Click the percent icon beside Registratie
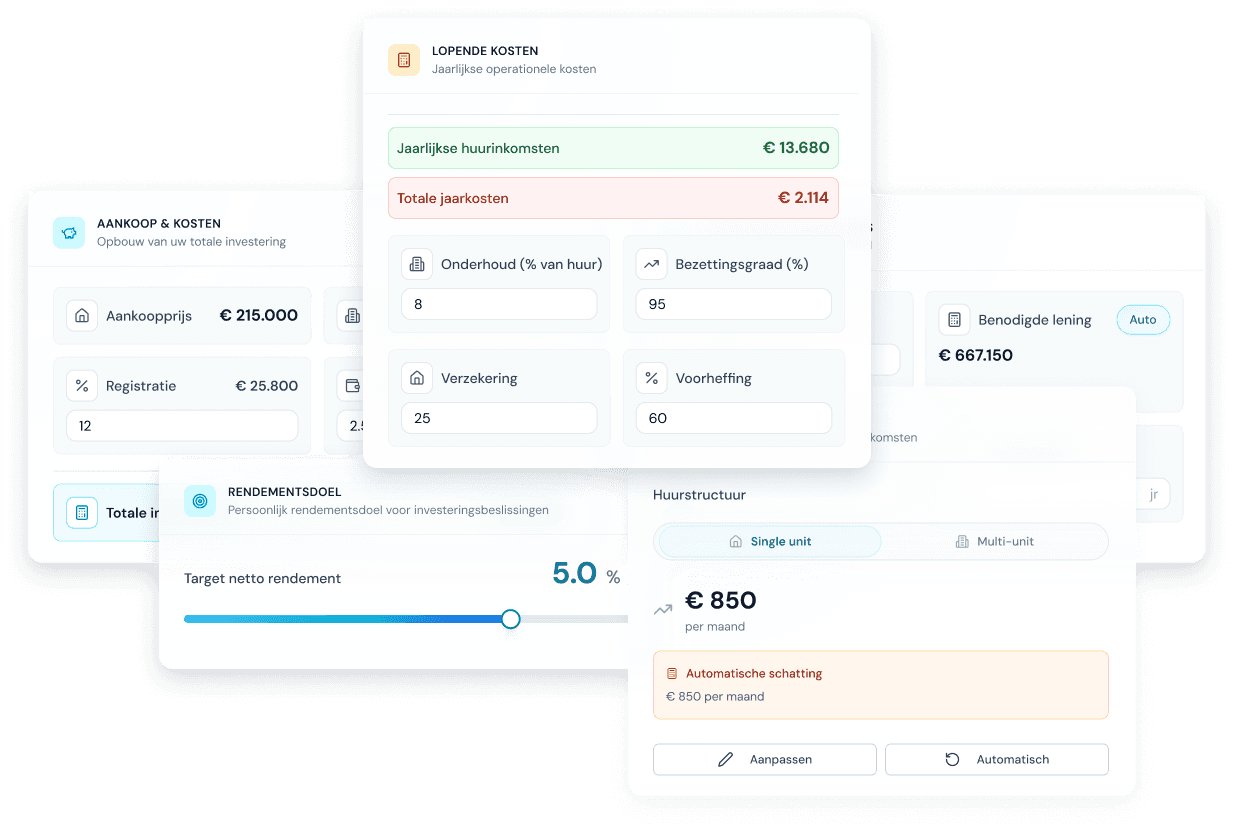The width and height of the screenshot is (1234, 835). tap(82, 386)
